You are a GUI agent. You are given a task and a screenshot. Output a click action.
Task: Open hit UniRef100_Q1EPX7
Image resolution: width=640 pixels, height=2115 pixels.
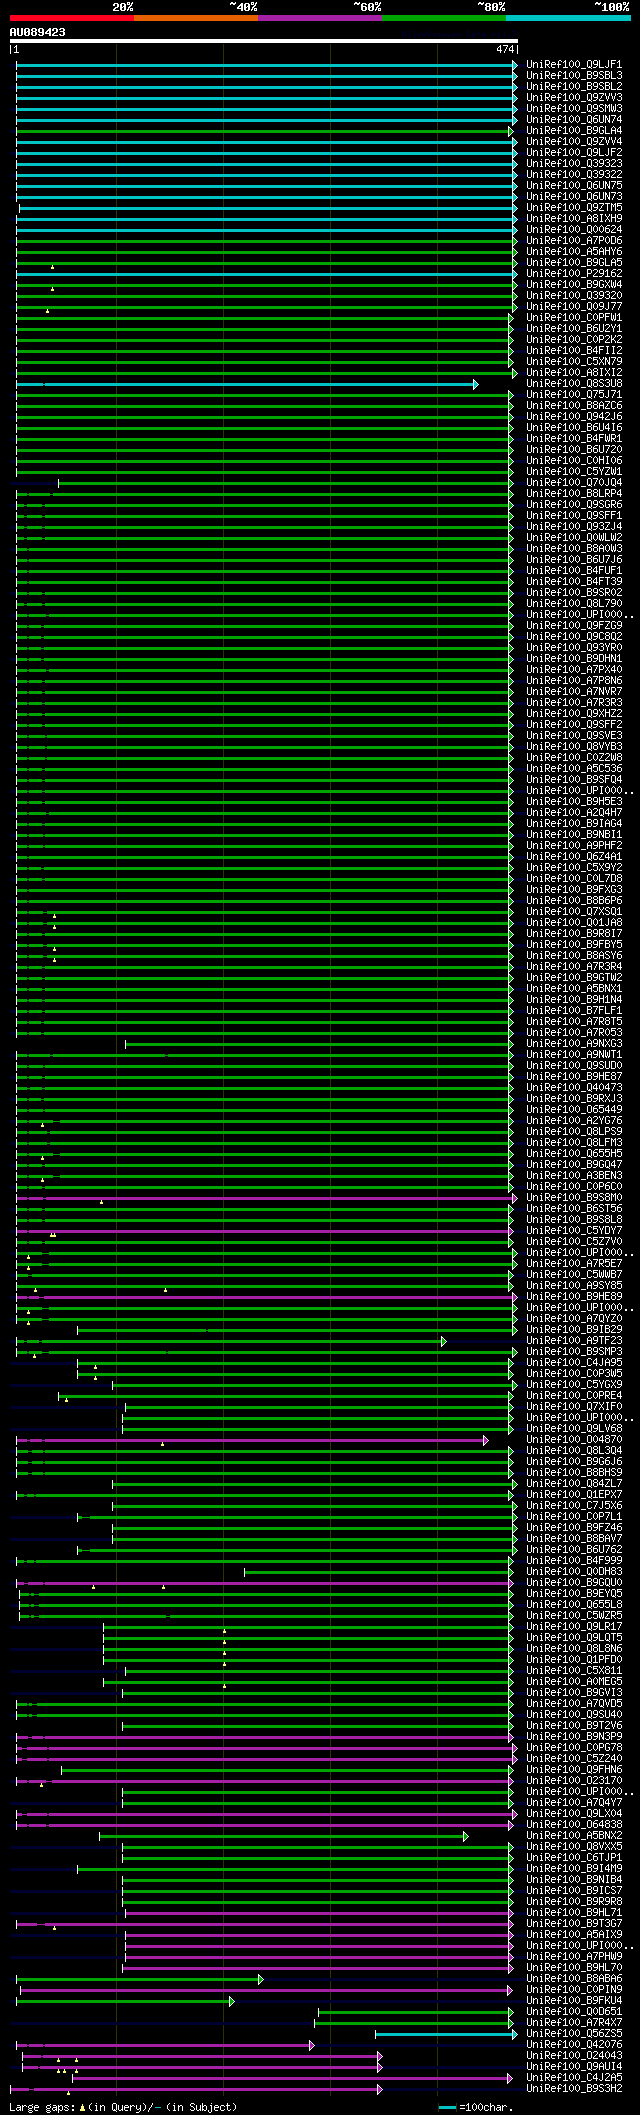click(x=574, y=1495)
